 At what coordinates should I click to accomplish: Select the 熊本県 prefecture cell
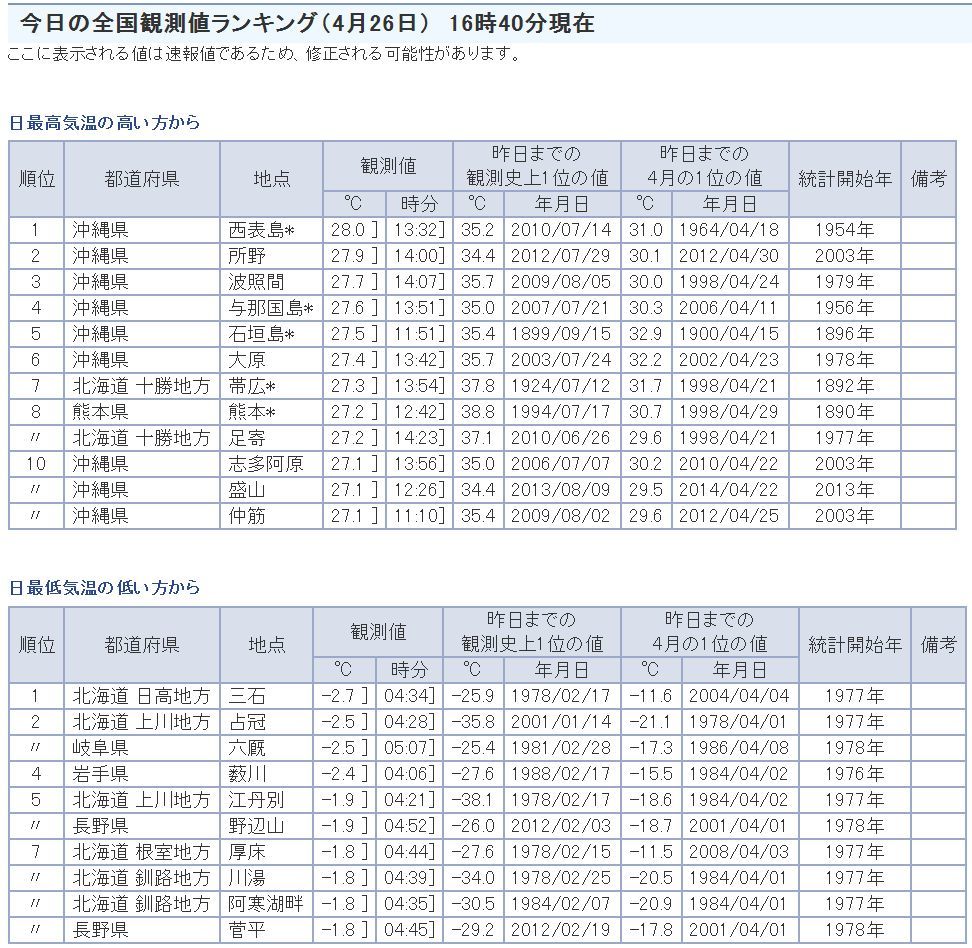(100, 412)
